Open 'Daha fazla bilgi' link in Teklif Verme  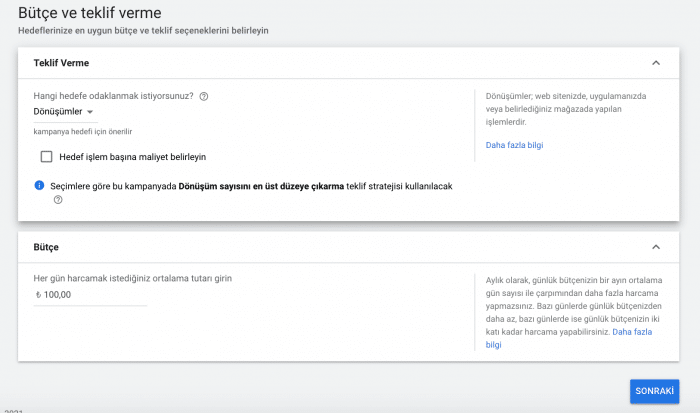[514, 145]
